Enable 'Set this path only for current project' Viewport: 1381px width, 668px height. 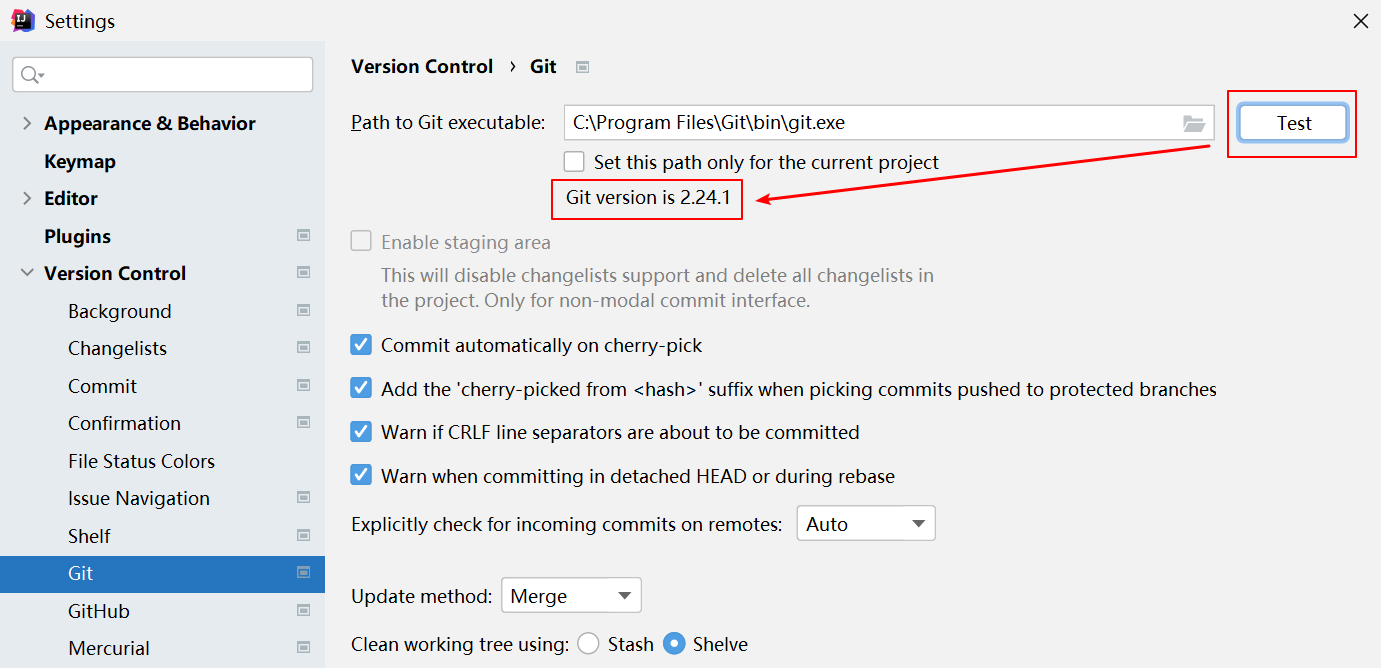[574, 162]
